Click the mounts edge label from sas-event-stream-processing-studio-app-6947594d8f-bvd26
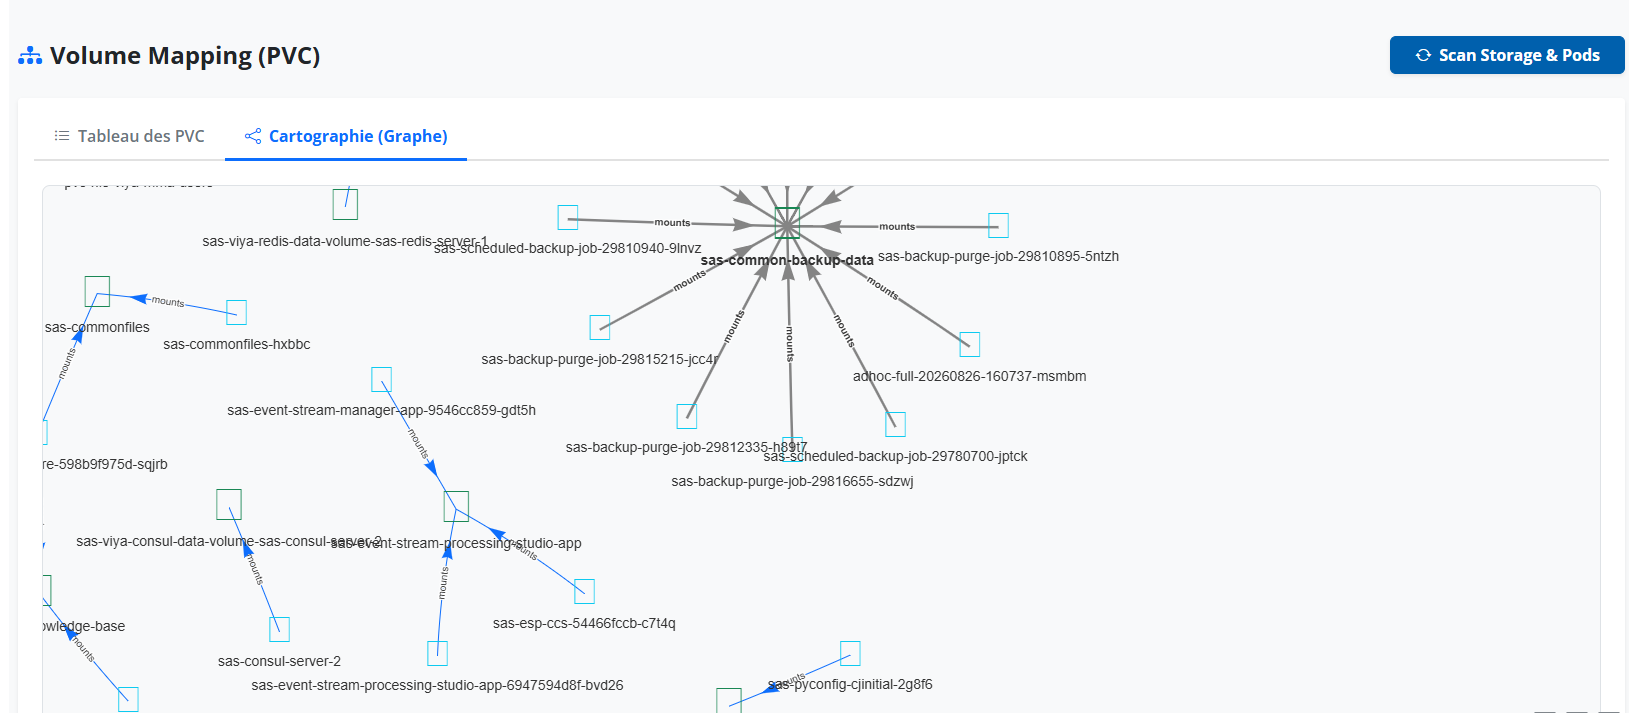Screen dimensions: 1632x713 [x=443, y=583]
